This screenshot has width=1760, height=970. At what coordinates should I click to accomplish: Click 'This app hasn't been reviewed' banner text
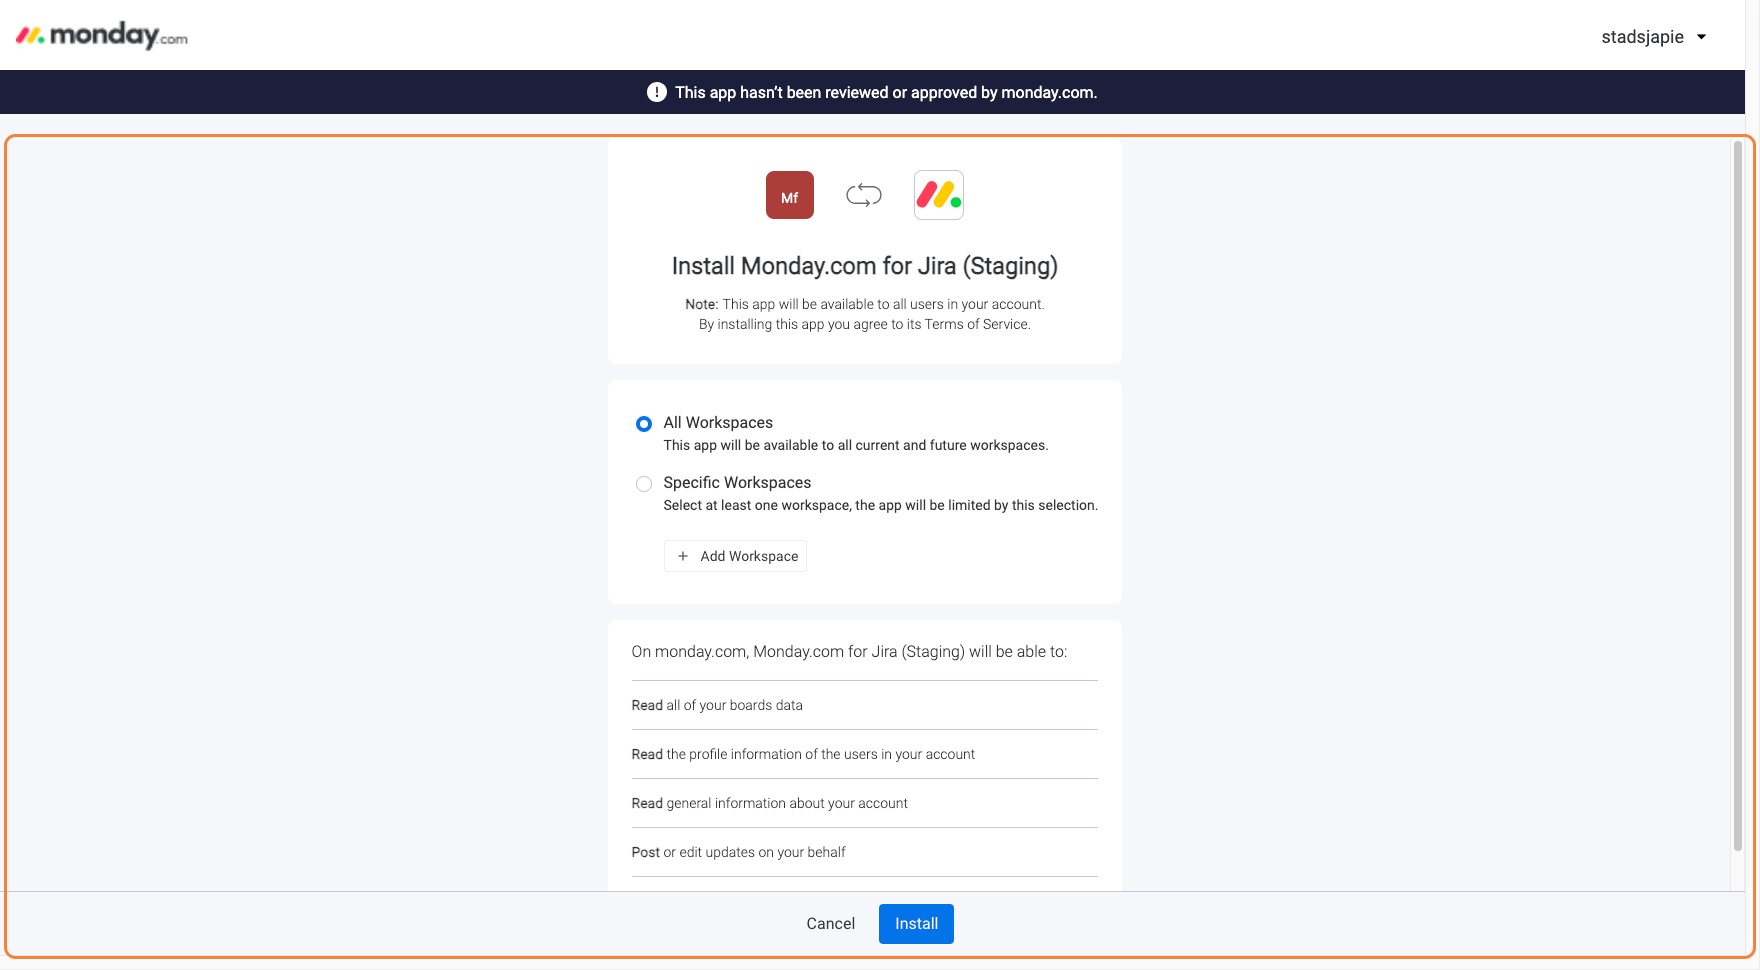coord(886,92)
